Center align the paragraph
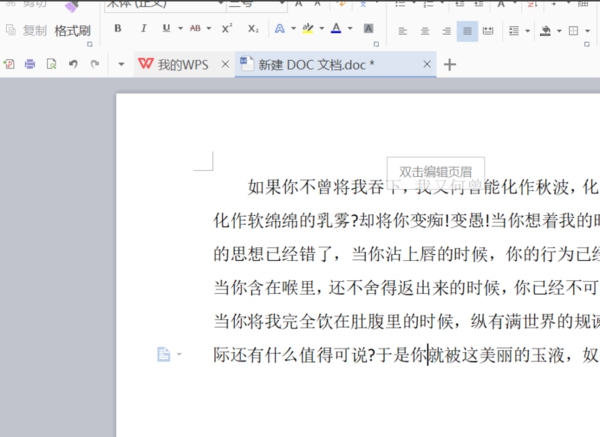Screen dimensions: 600x437 425,31
